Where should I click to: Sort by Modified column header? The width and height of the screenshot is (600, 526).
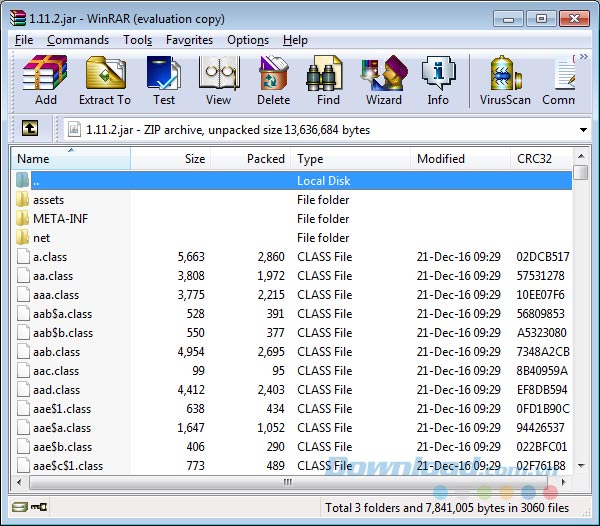(x=460, y=158)
